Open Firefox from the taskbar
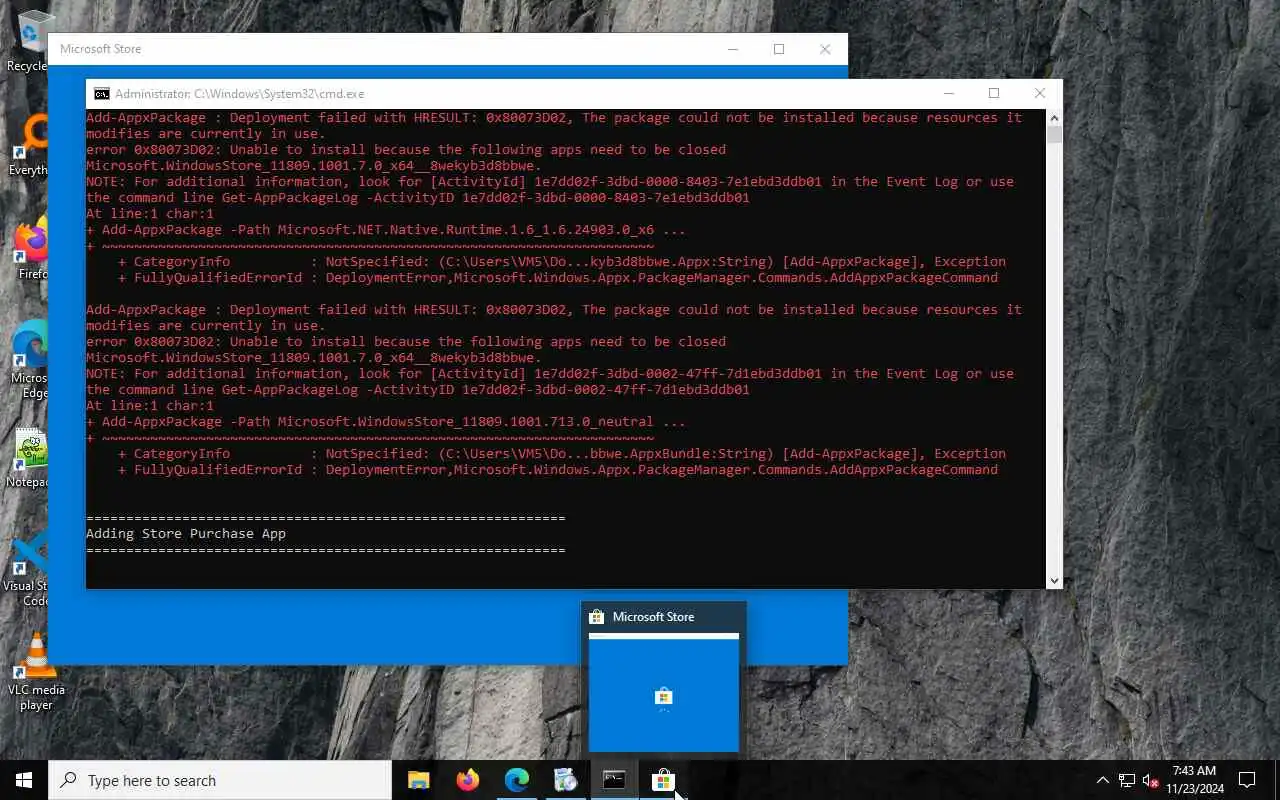 click(467, 780)
